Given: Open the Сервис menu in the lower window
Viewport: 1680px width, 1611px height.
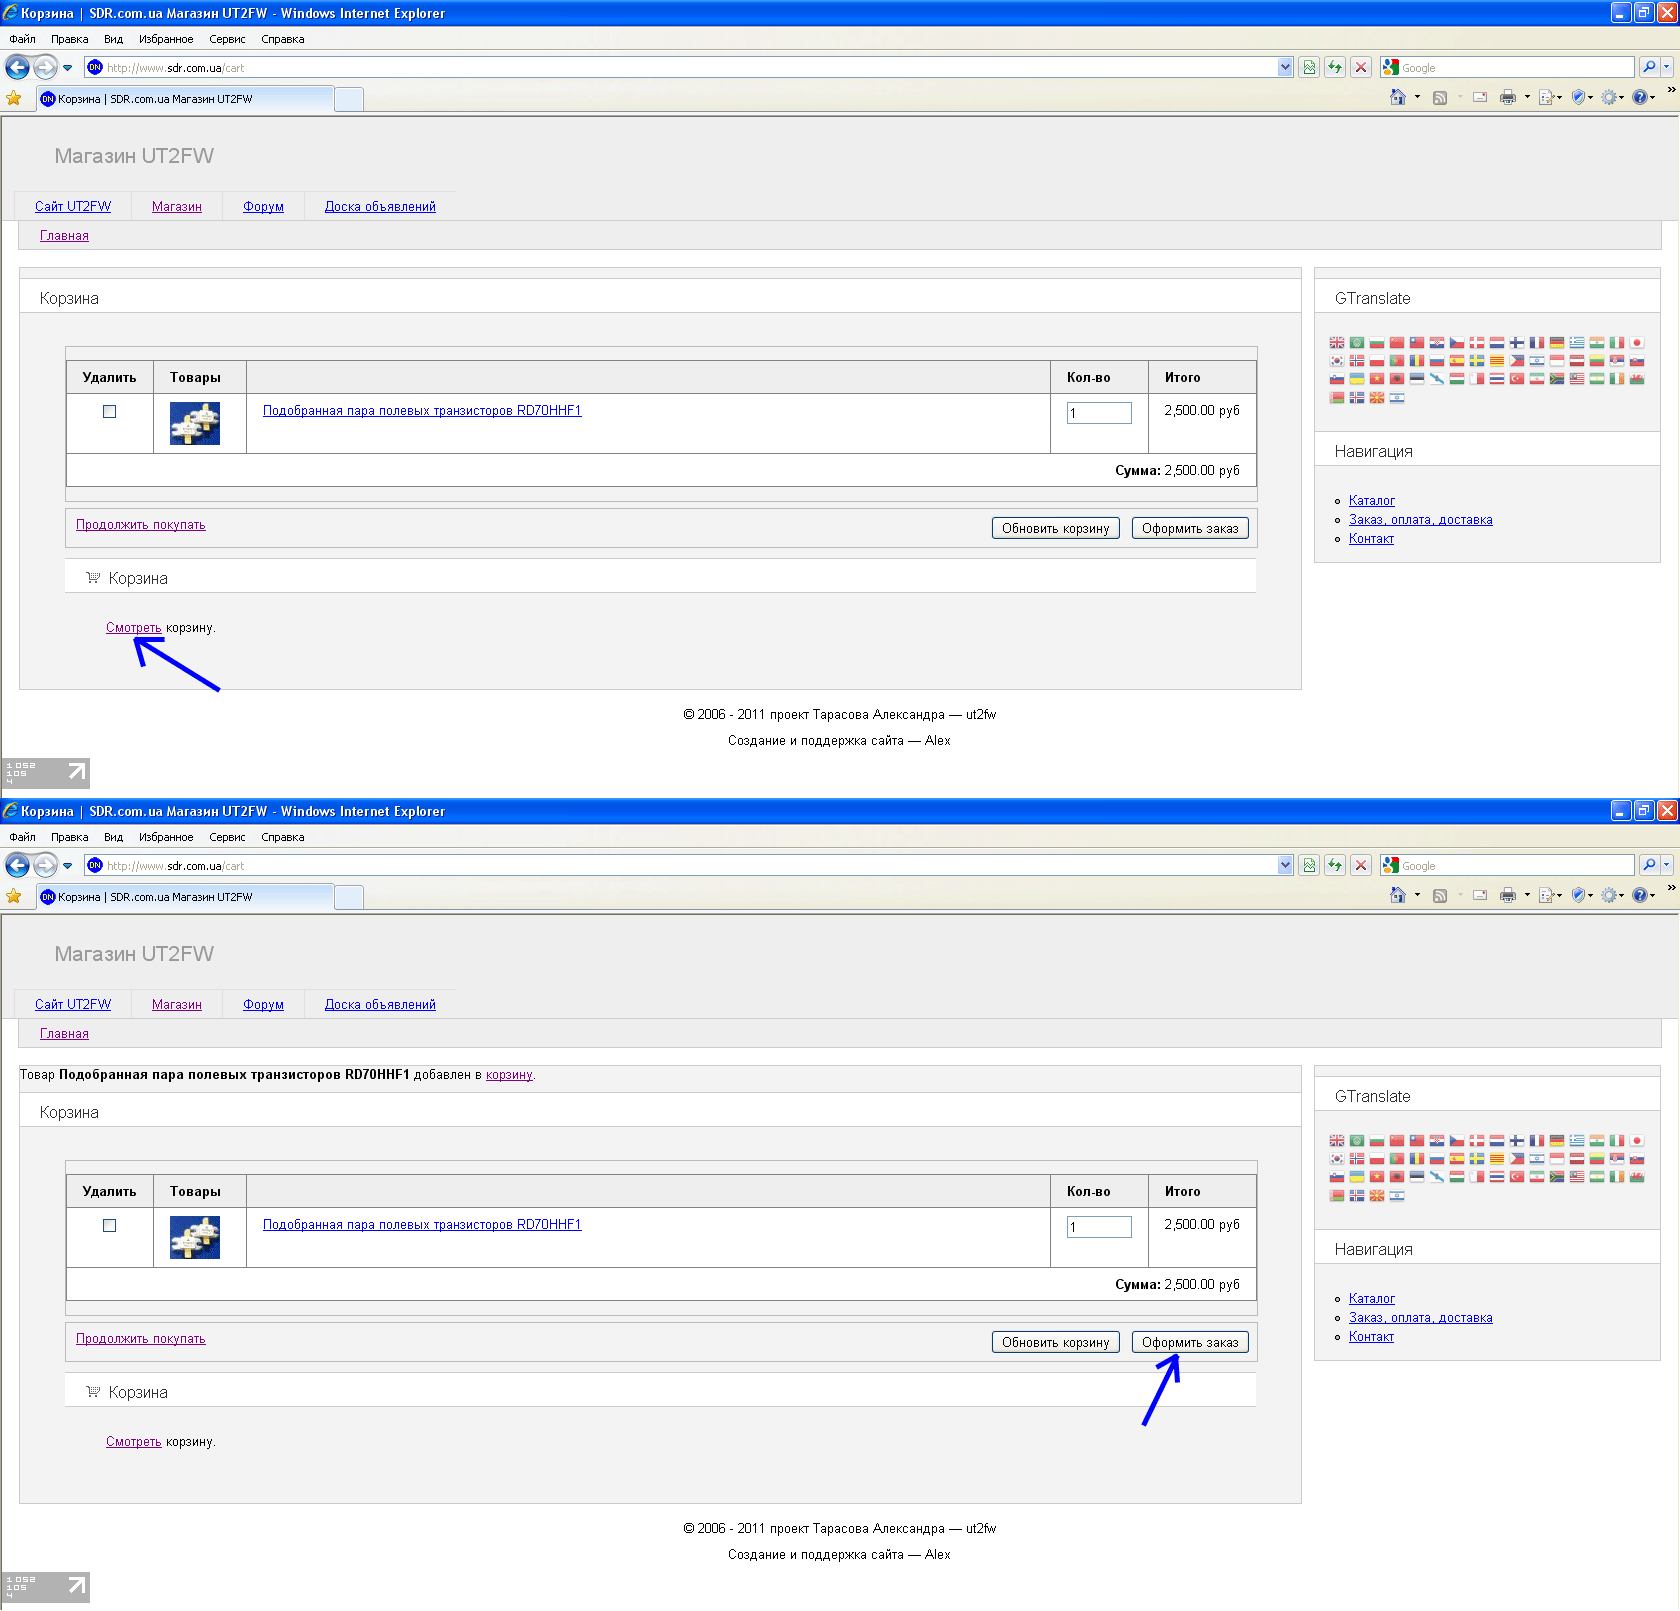Looking at the screenshot, I should point(227,837).
